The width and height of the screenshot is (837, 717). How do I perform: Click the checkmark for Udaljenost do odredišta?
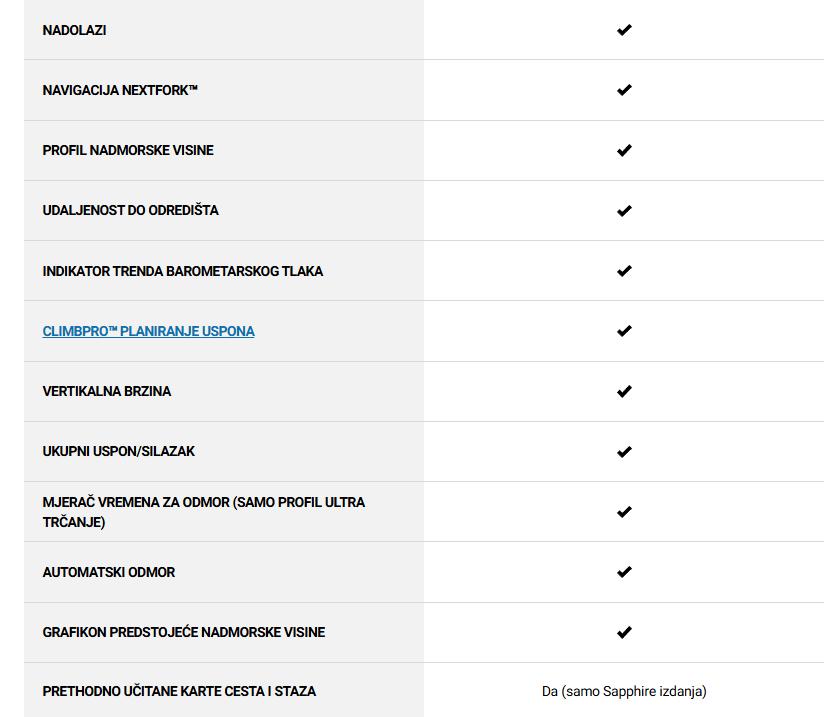[x=624, y=210]
